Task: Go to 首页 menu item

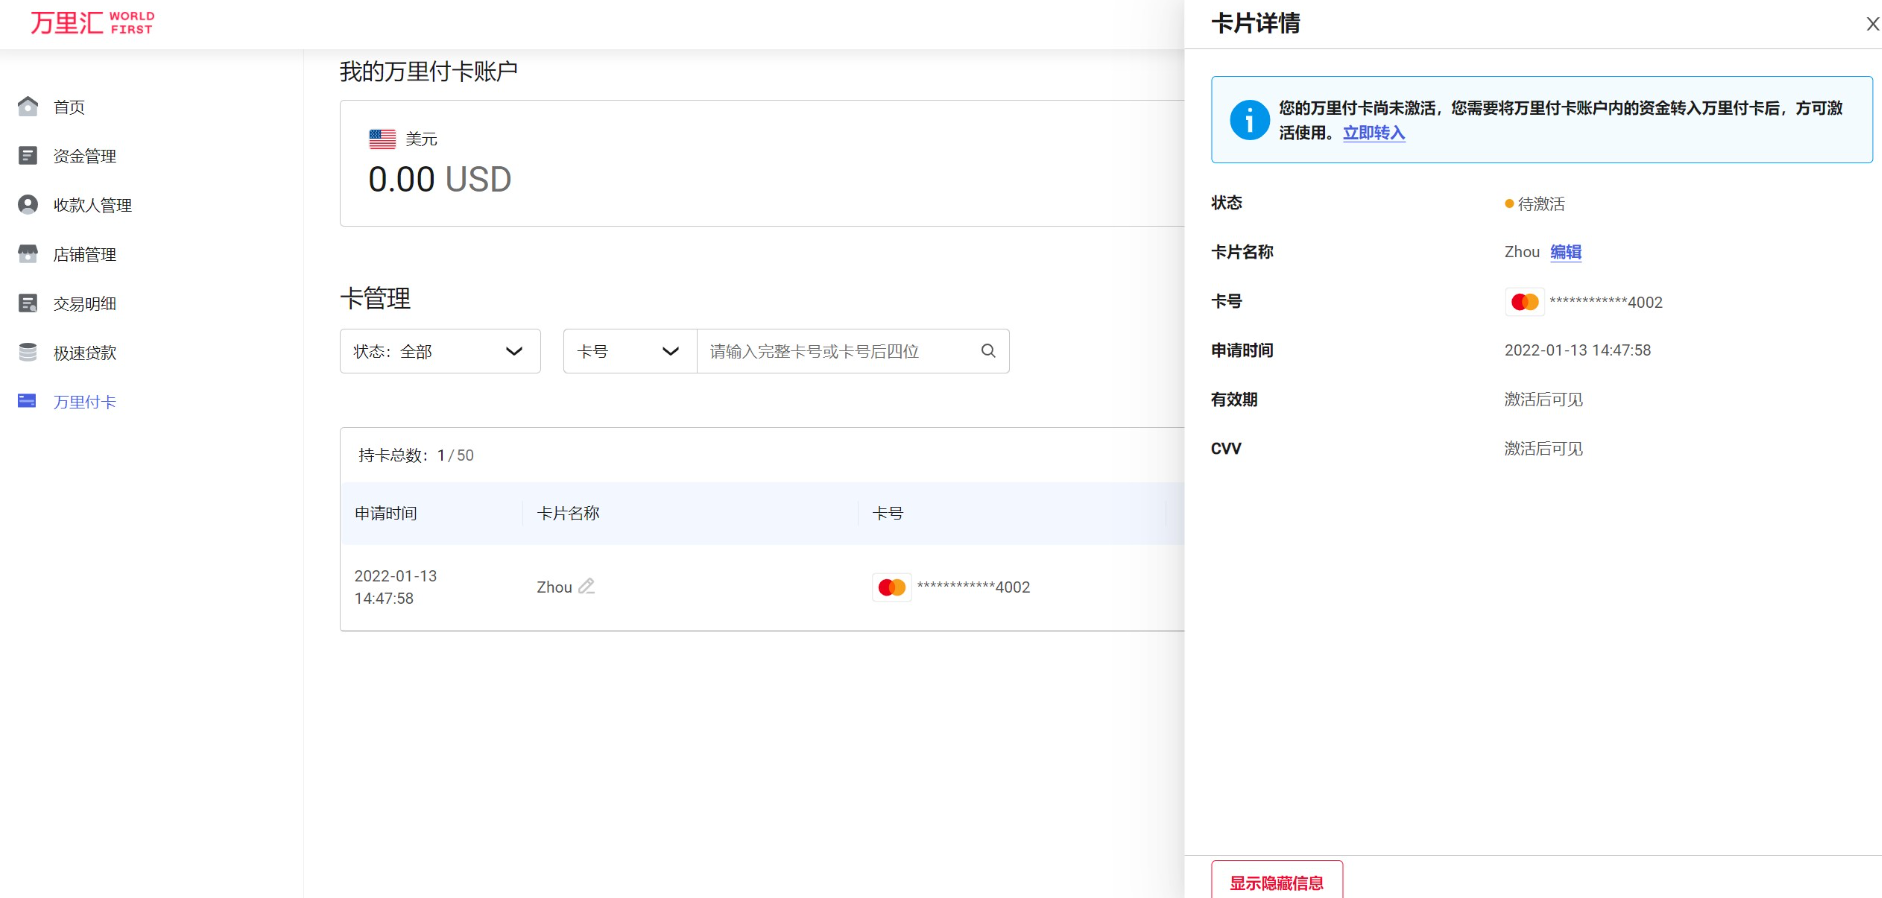Action: 69,107
